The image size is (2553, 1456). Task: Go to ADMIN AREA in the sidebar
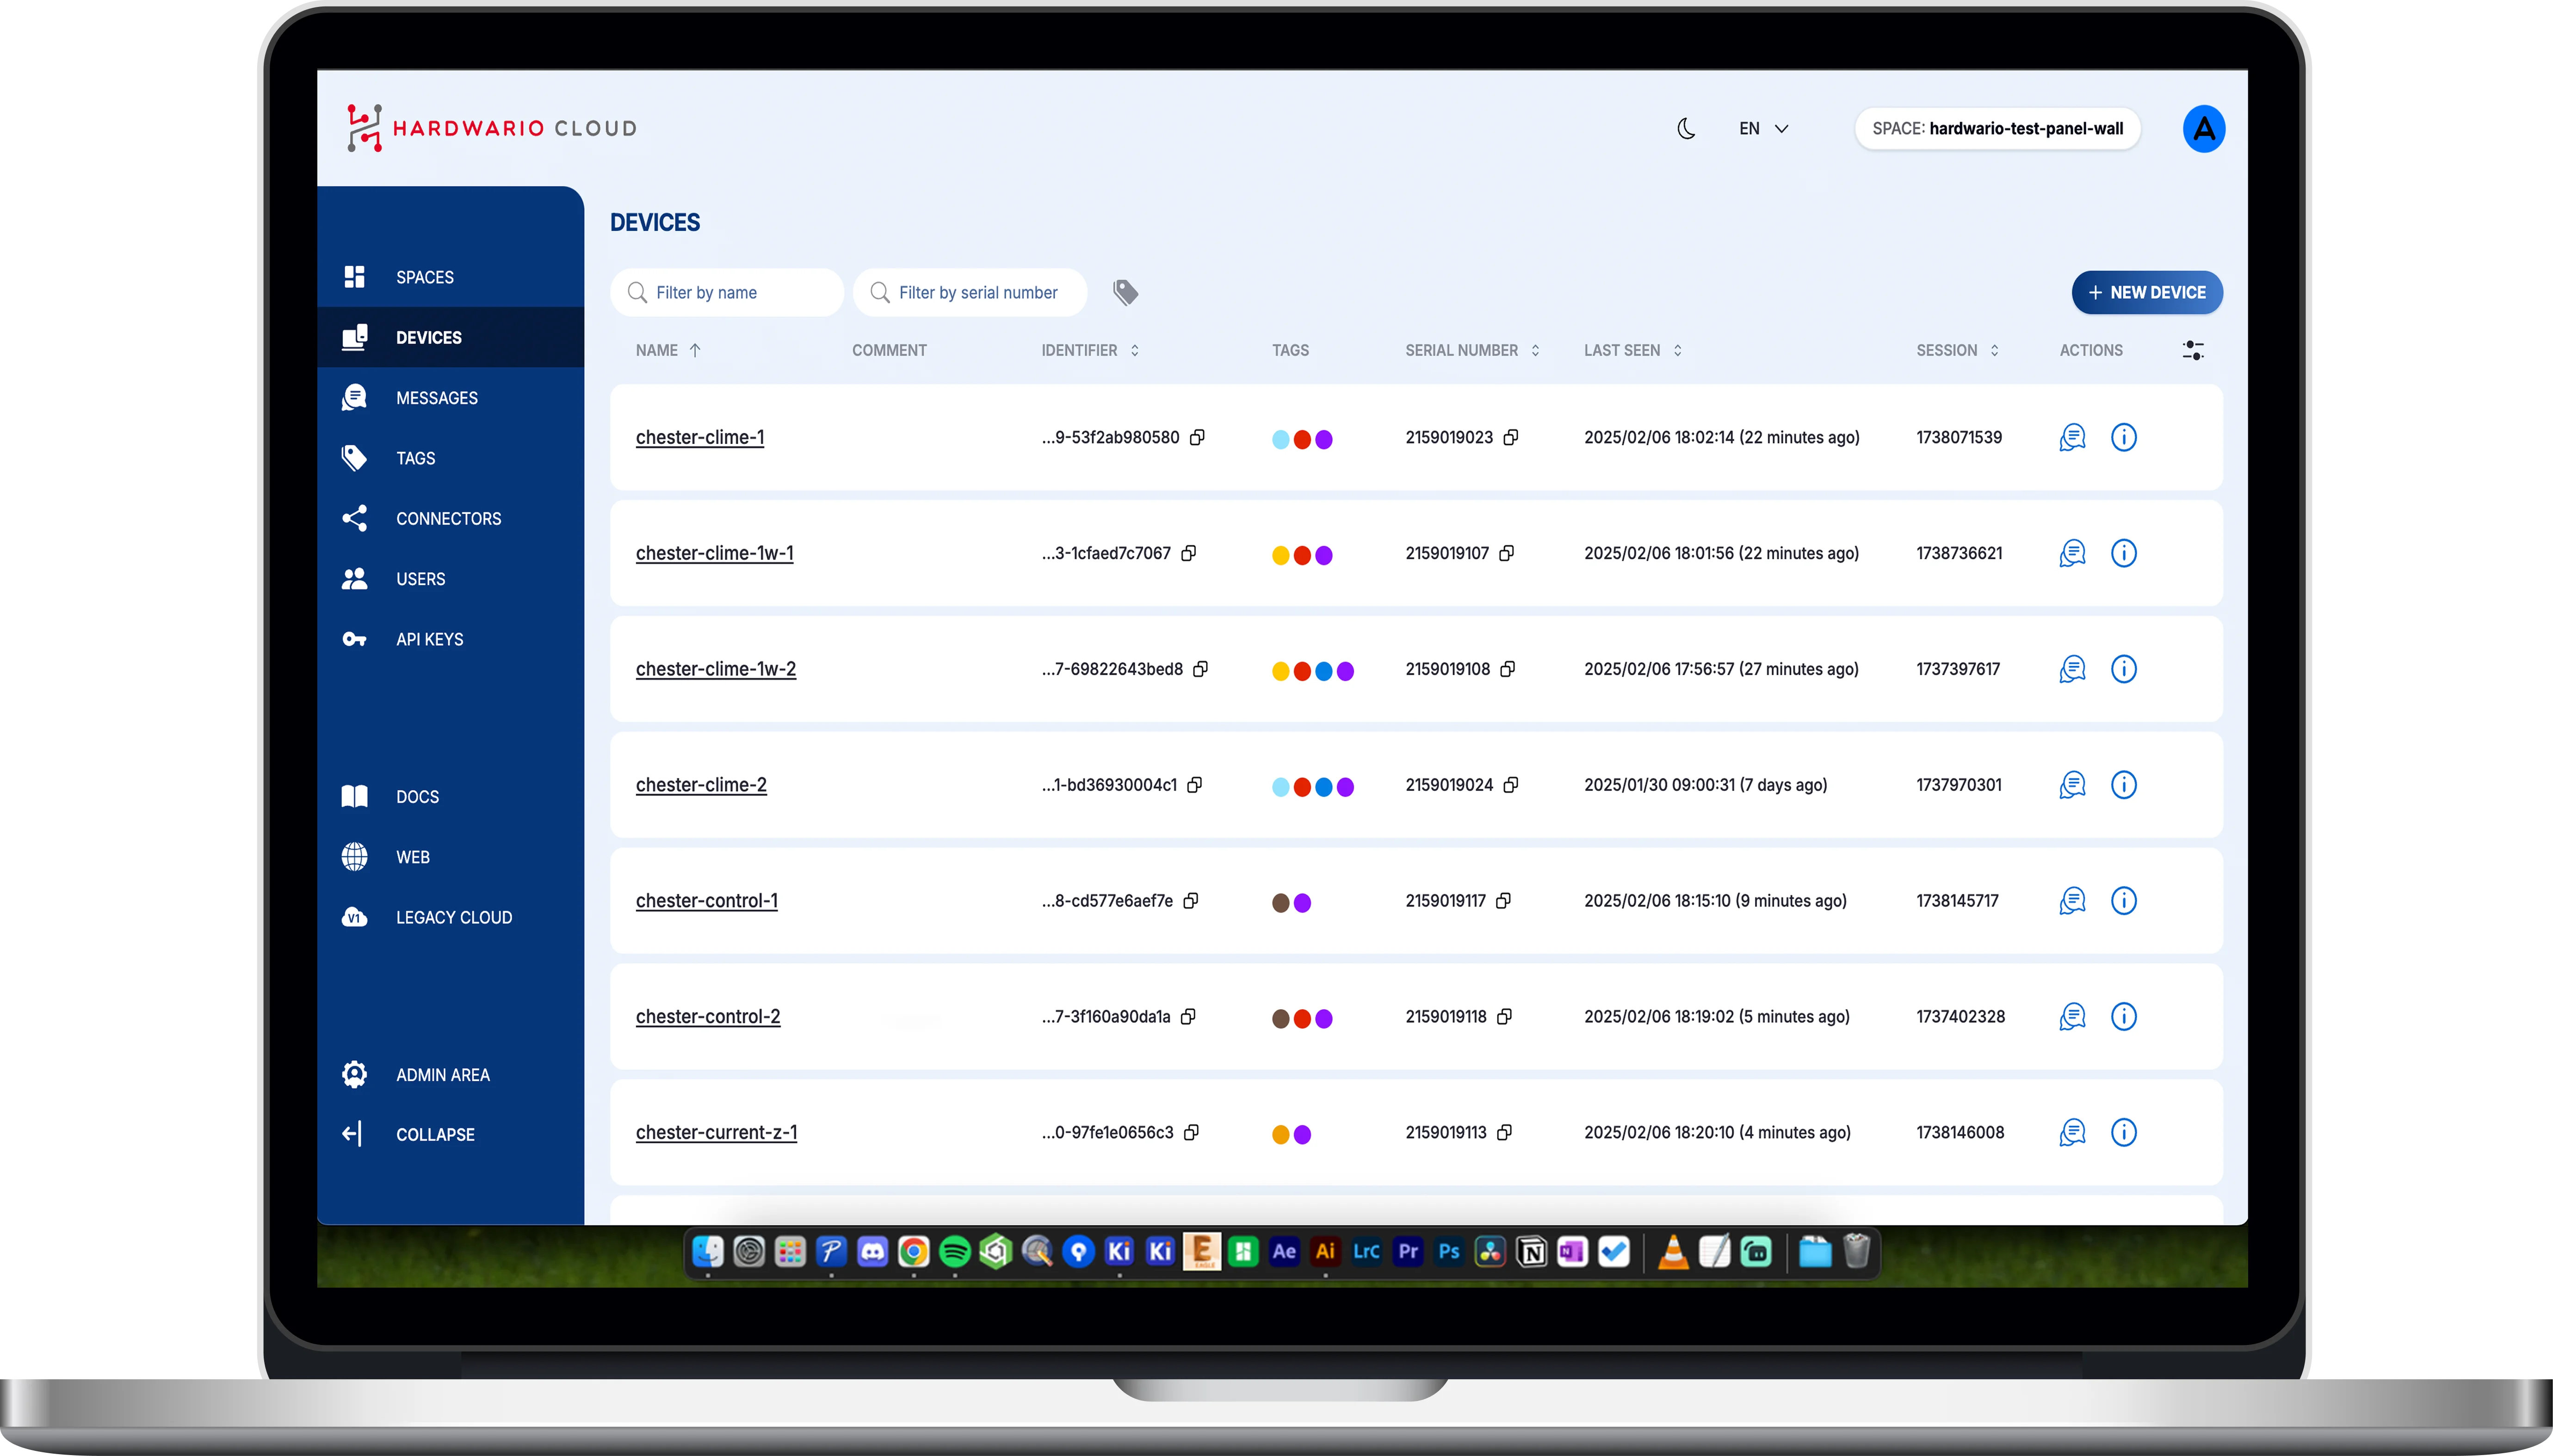[x=450, y=1075]
